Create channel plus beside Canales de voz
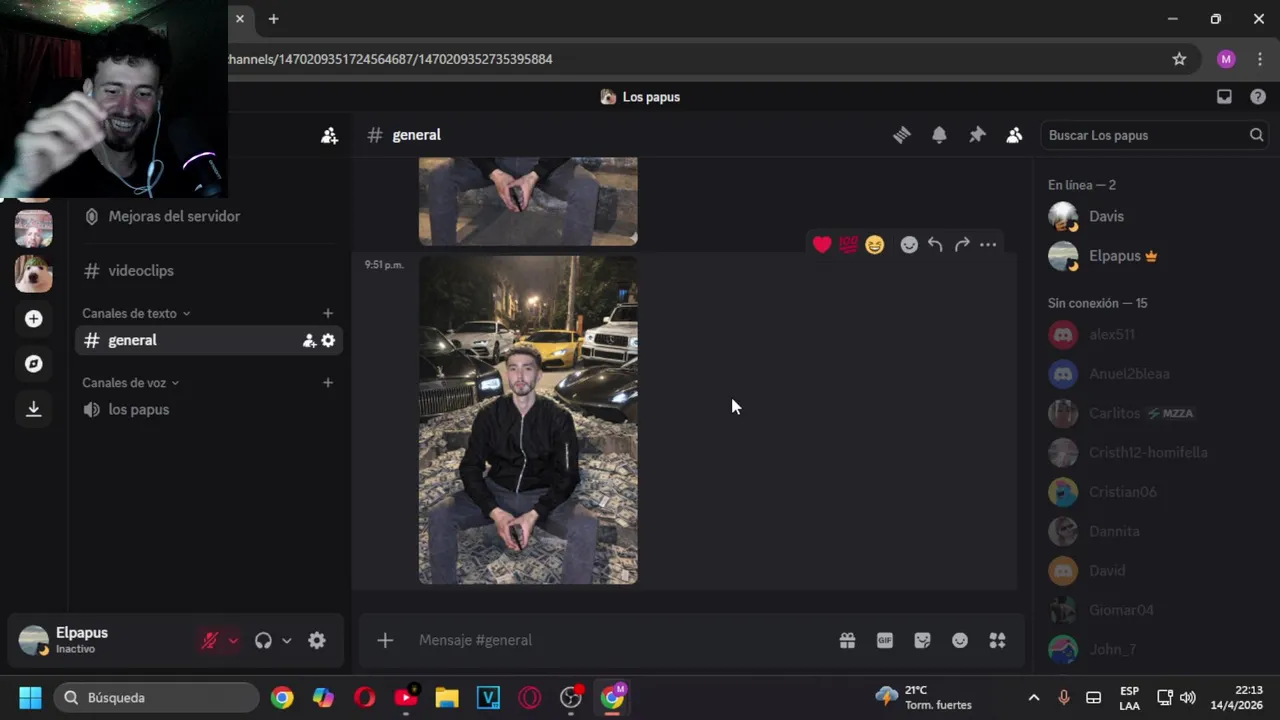Image resolution: width=1280 pixels, height=720 pixels. tap(327, 382)
